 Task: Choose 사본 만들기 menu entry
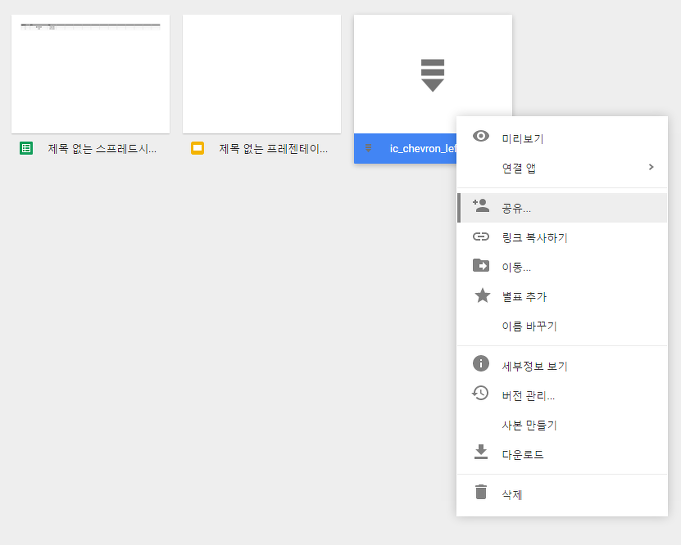pyautogui.click(x=562, y=425)
